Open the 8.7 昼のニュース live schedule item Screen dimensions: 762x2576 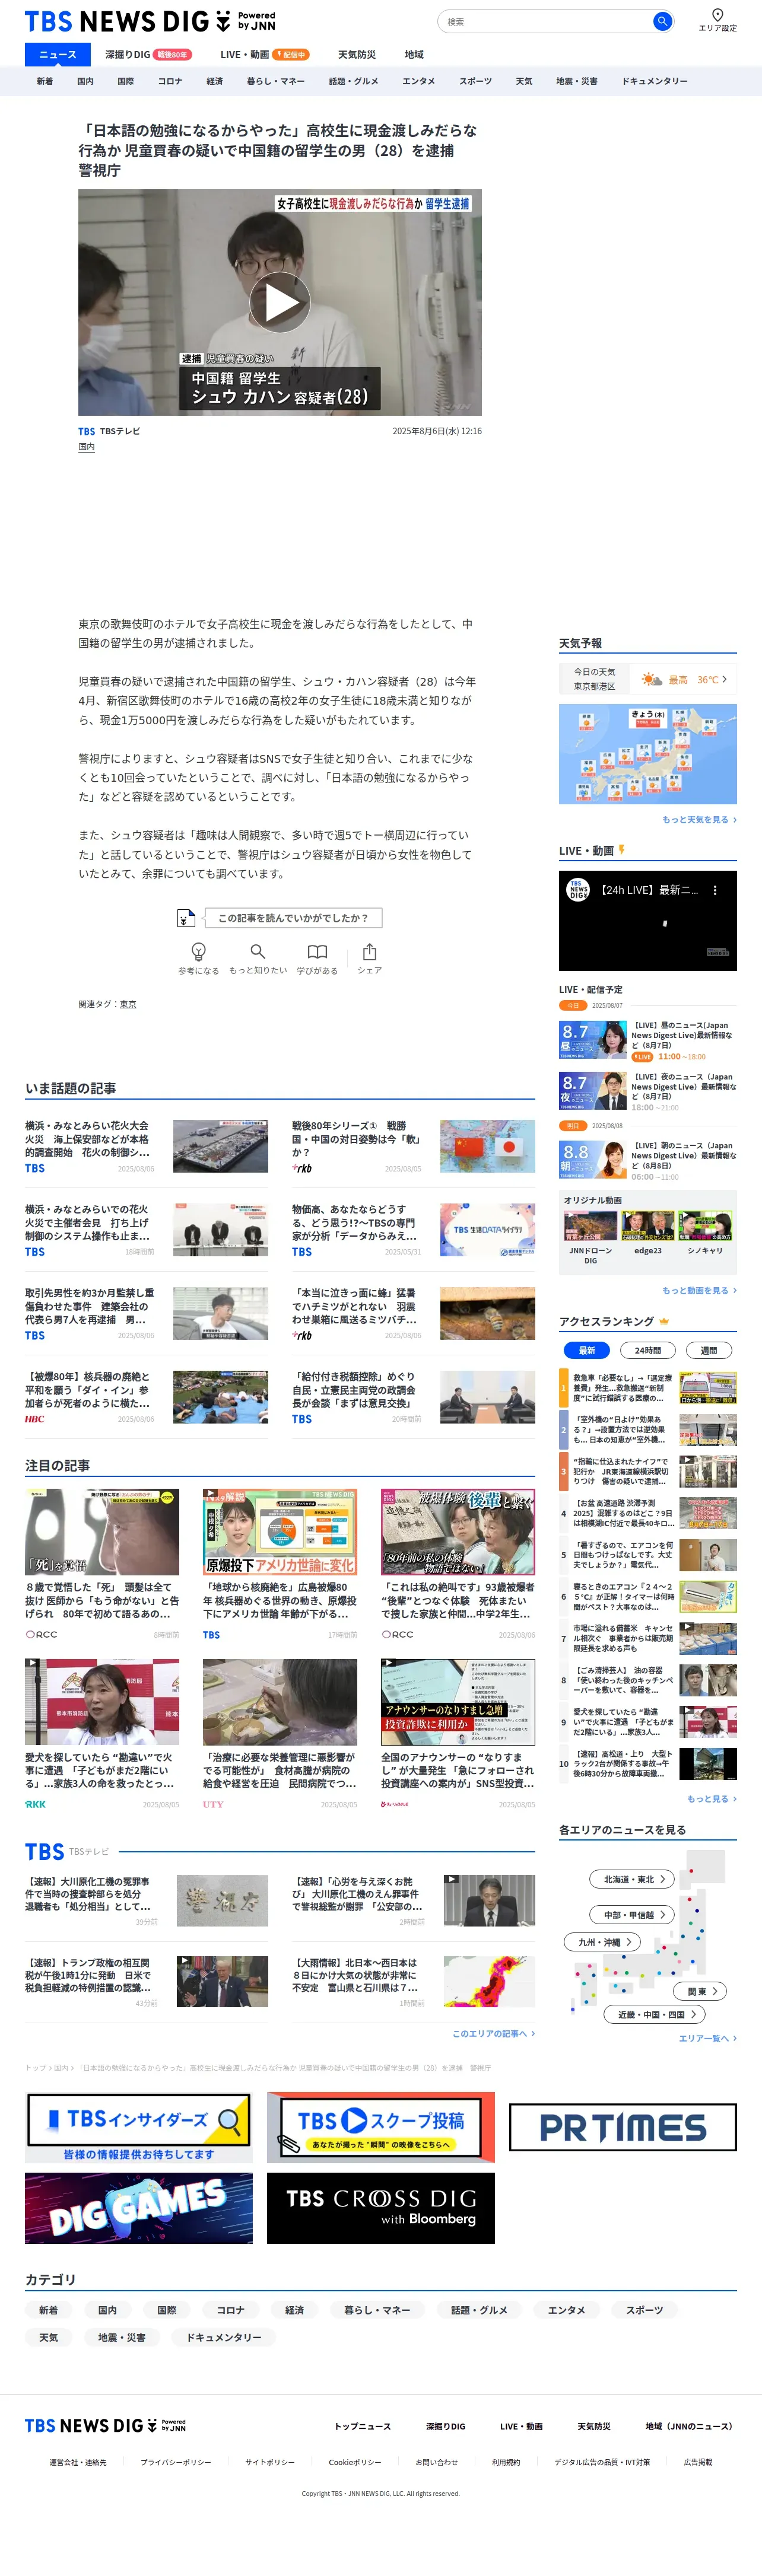[647, 1040]
